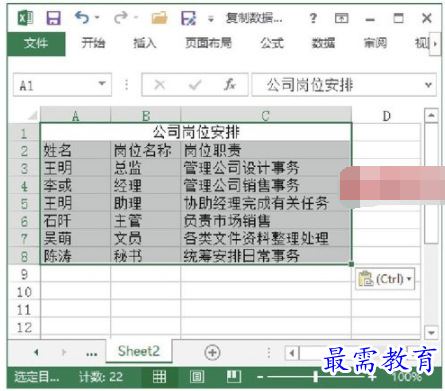Click cell containing 岗位职责
Viewport: 445px width, 391px height.
pyautogui.click(x=266, y=150)
